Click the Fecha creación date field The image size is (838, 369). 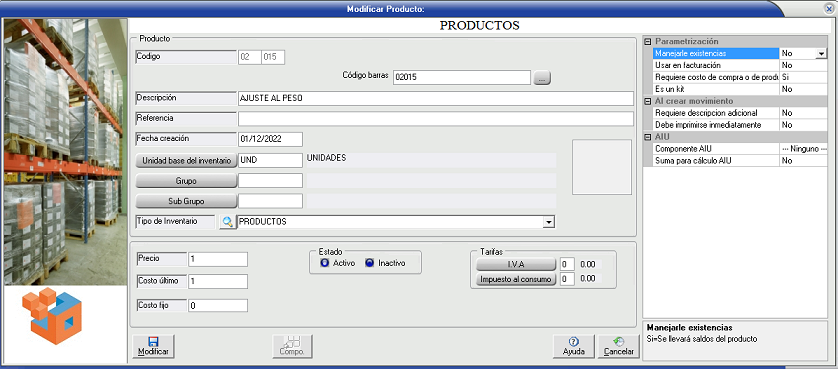point(270,139)
